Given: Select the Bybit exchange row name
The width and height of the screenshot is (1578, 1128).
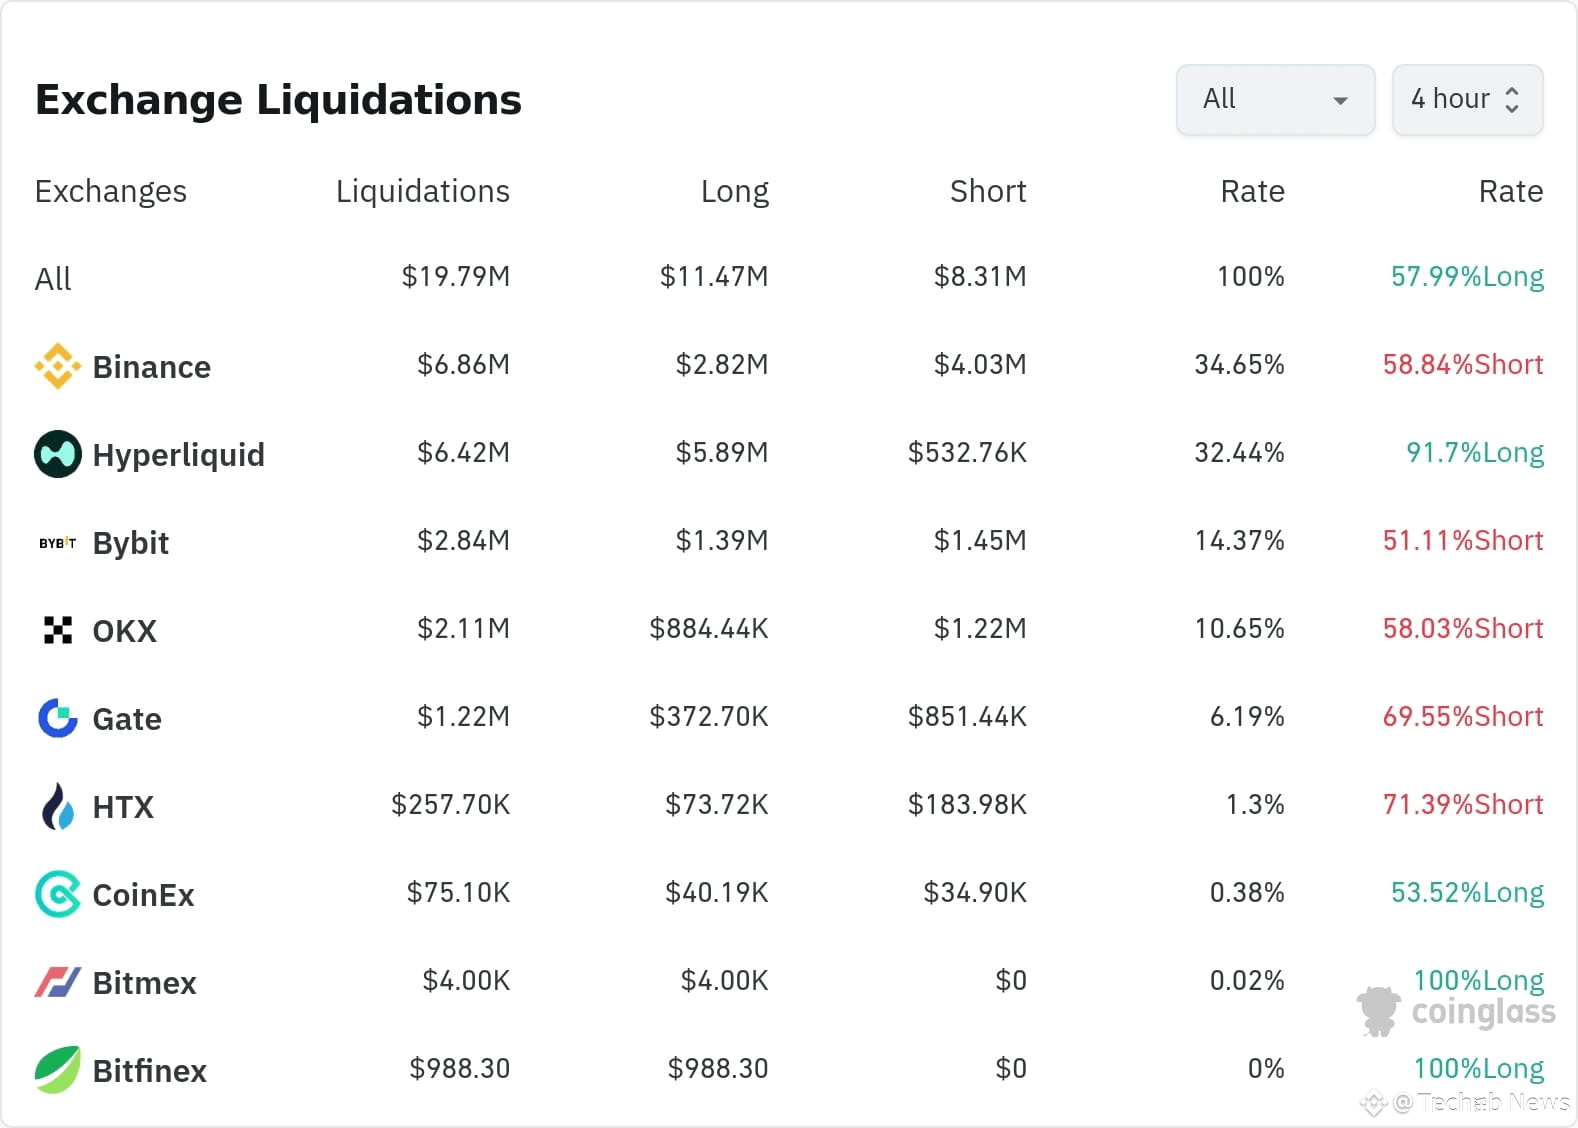Looking at the screenshot, I should [130, 543].
